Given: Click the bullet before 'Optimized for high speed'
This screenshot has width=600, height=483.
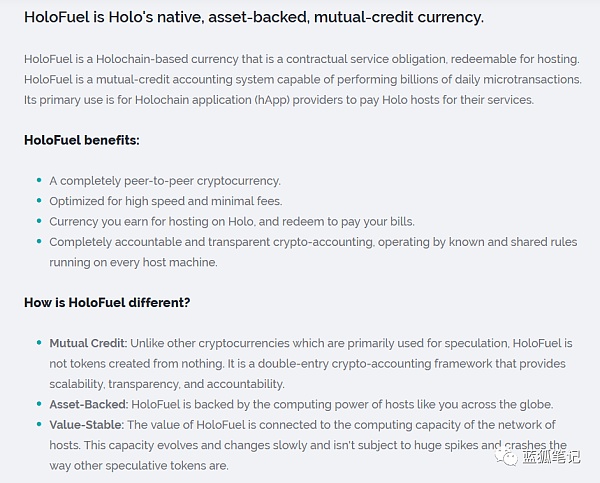Looking at the screenshot, I should pos(39,200).
